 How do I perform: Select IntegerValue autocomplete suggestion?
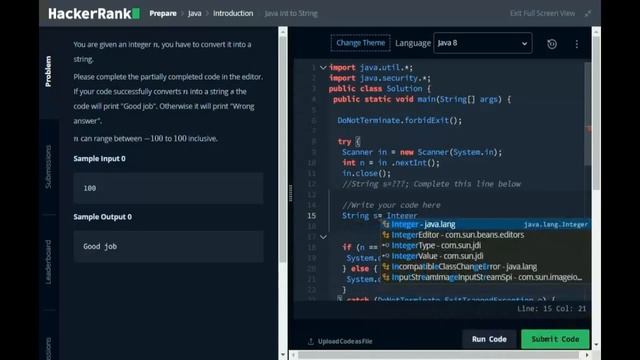coord(485,256)
